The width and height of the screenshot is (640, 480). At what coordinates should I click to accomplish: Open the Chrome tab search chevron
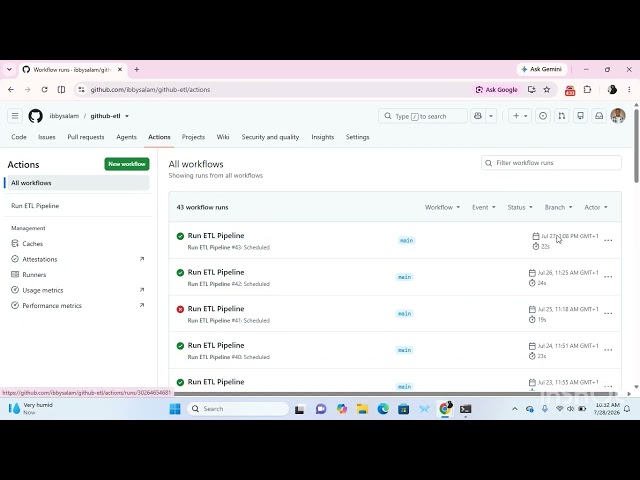tap(9, 69)
